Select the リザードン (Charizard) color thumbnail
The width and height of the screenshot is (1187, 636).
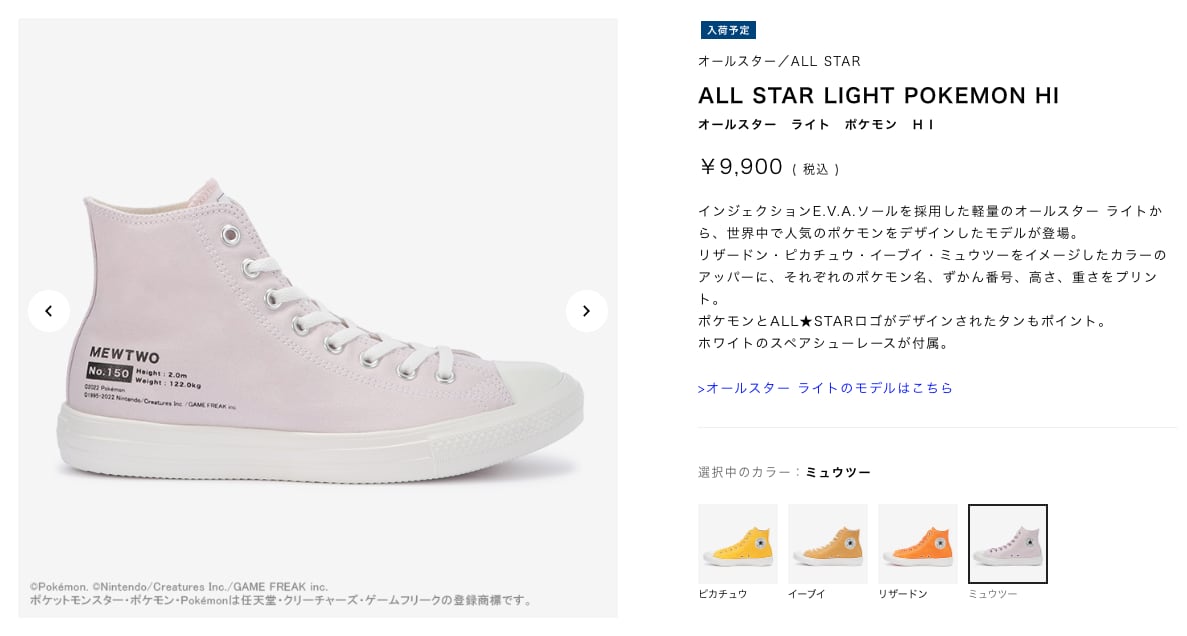tap(917, 543)
